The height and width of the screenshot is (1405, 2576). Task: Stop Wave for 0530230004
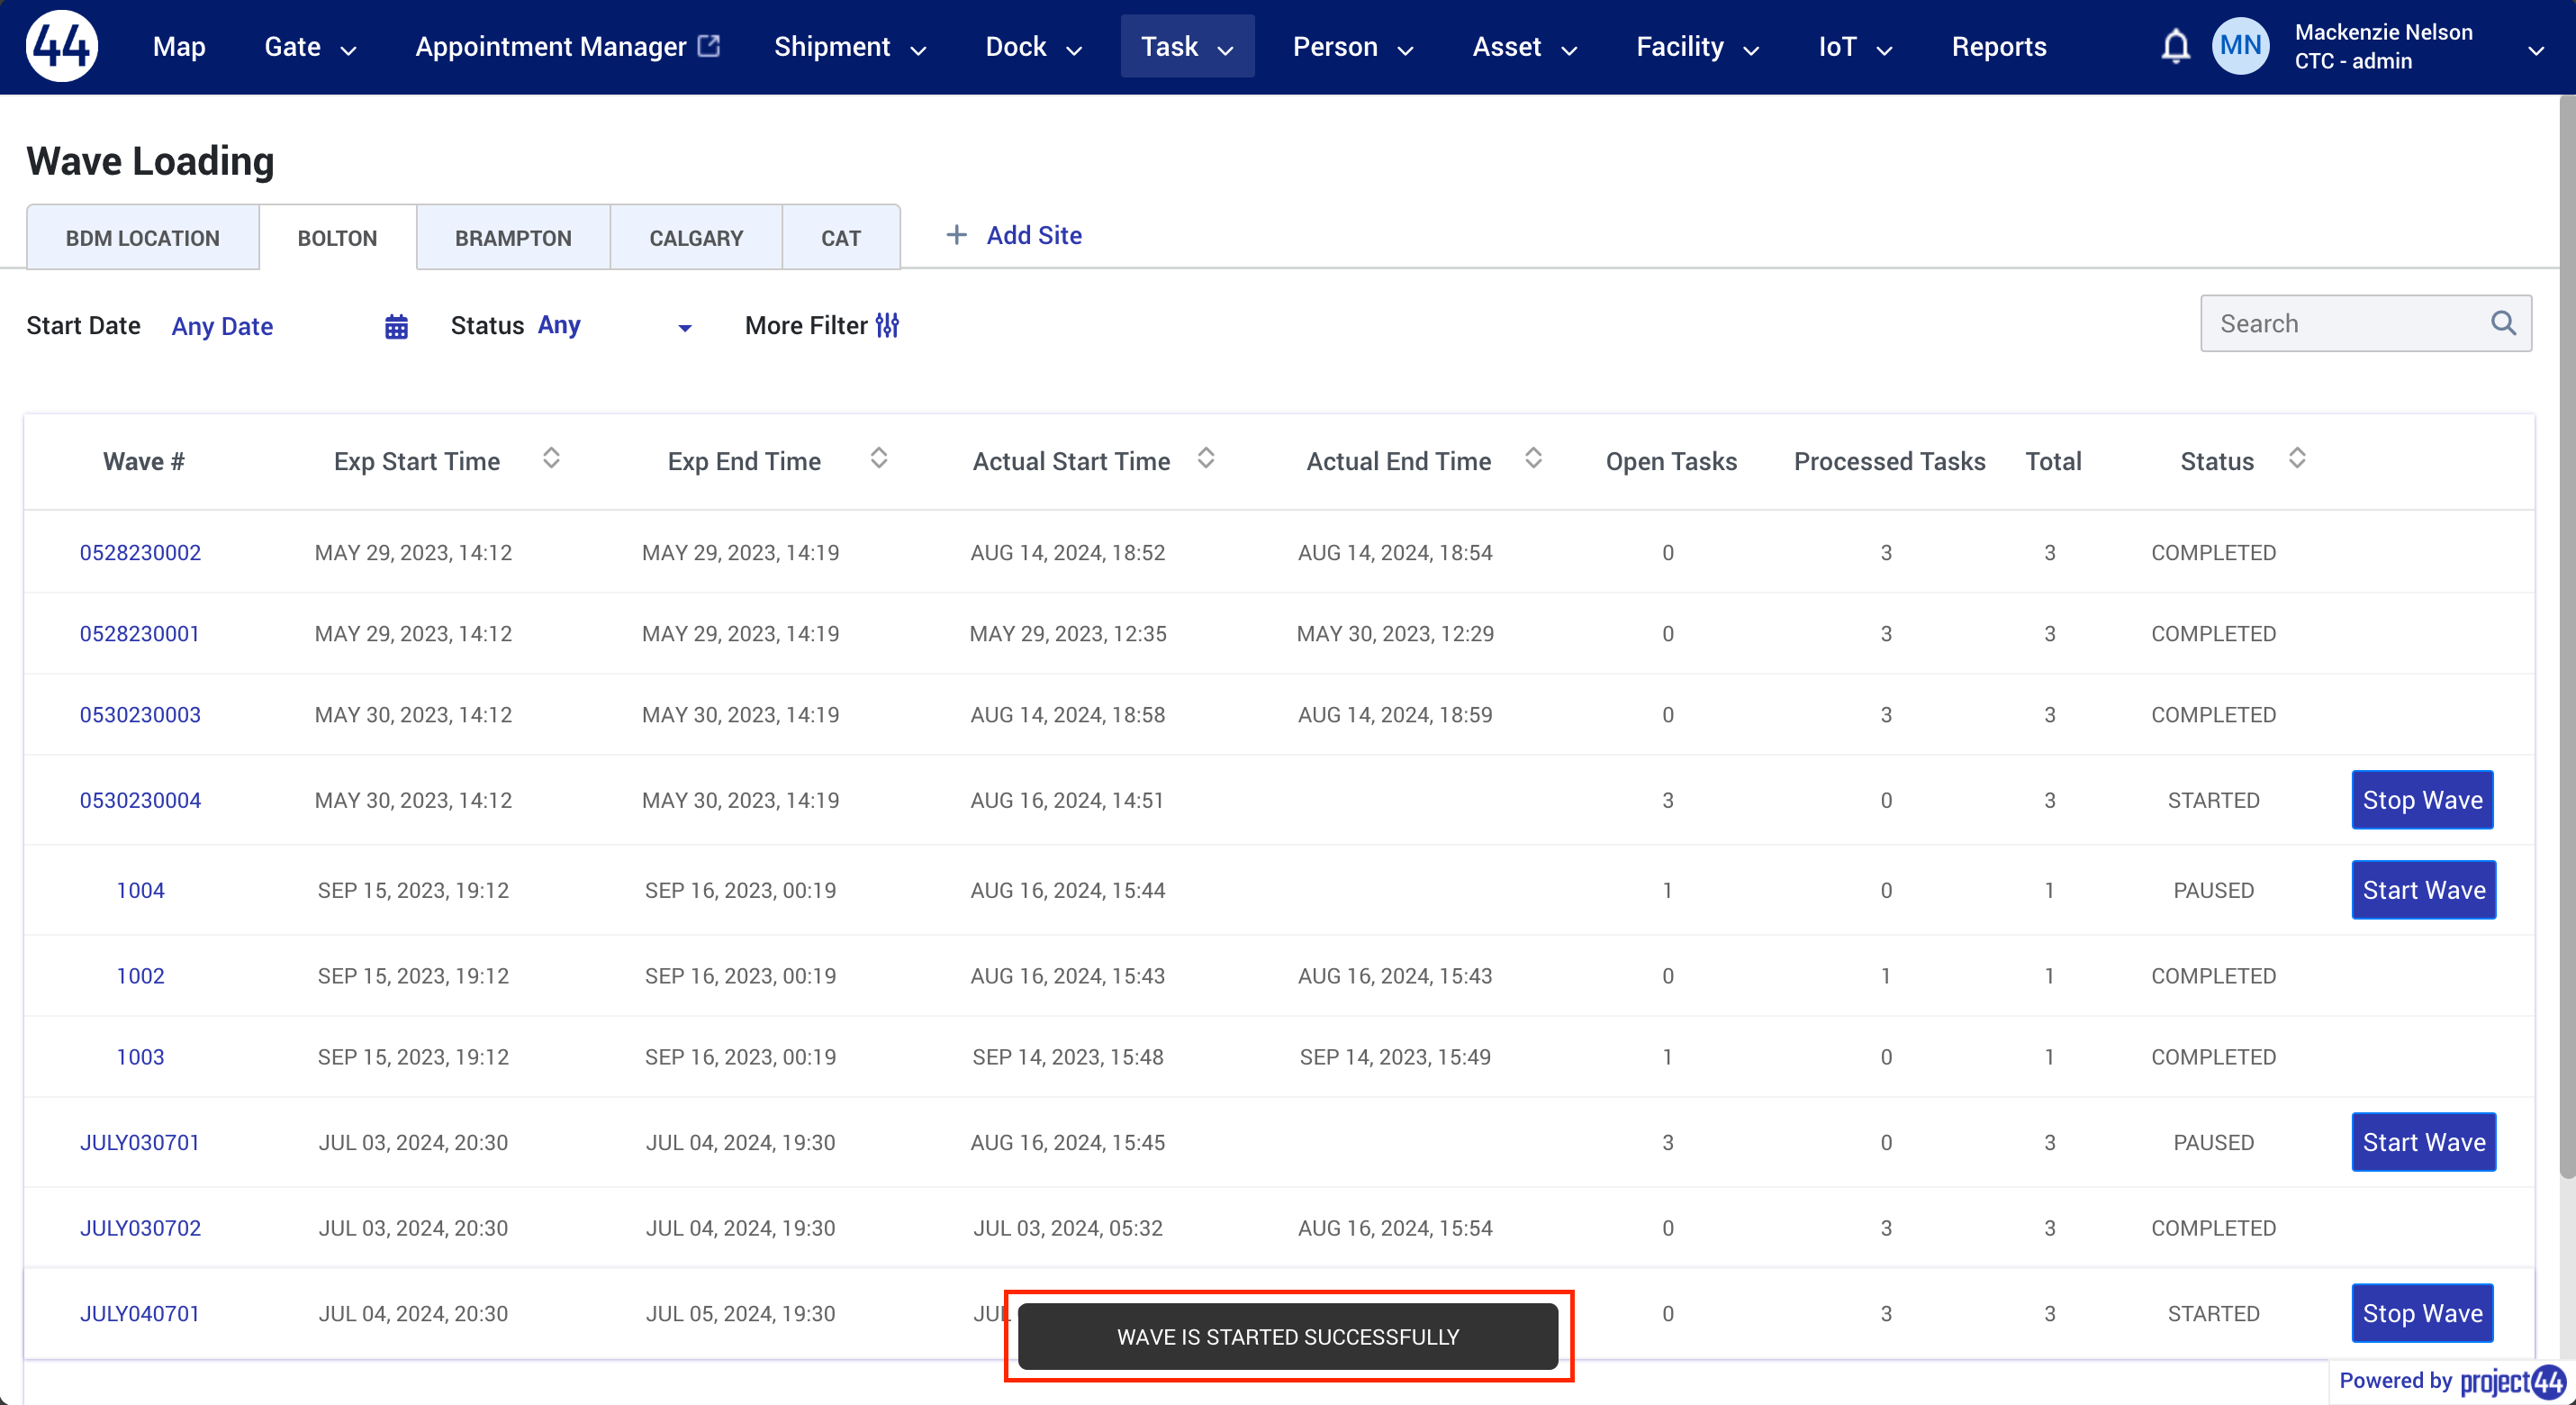point(2422,800)
